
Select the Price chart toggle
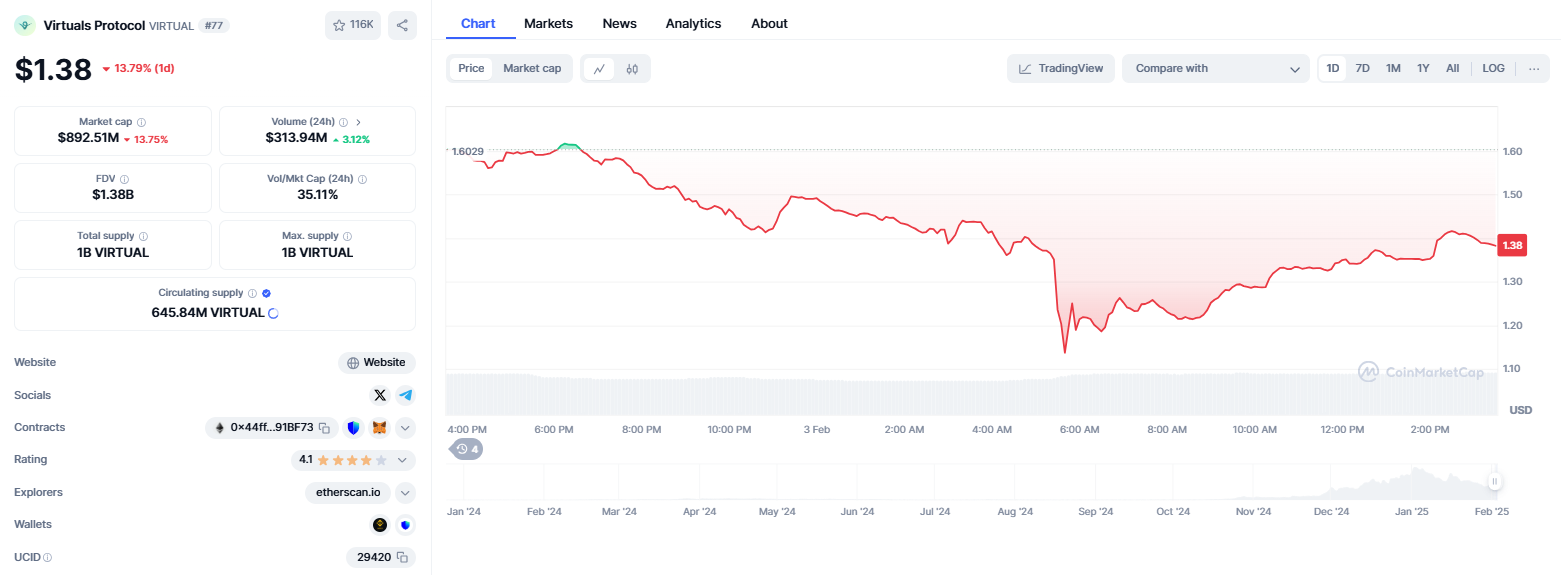point(471,68)
